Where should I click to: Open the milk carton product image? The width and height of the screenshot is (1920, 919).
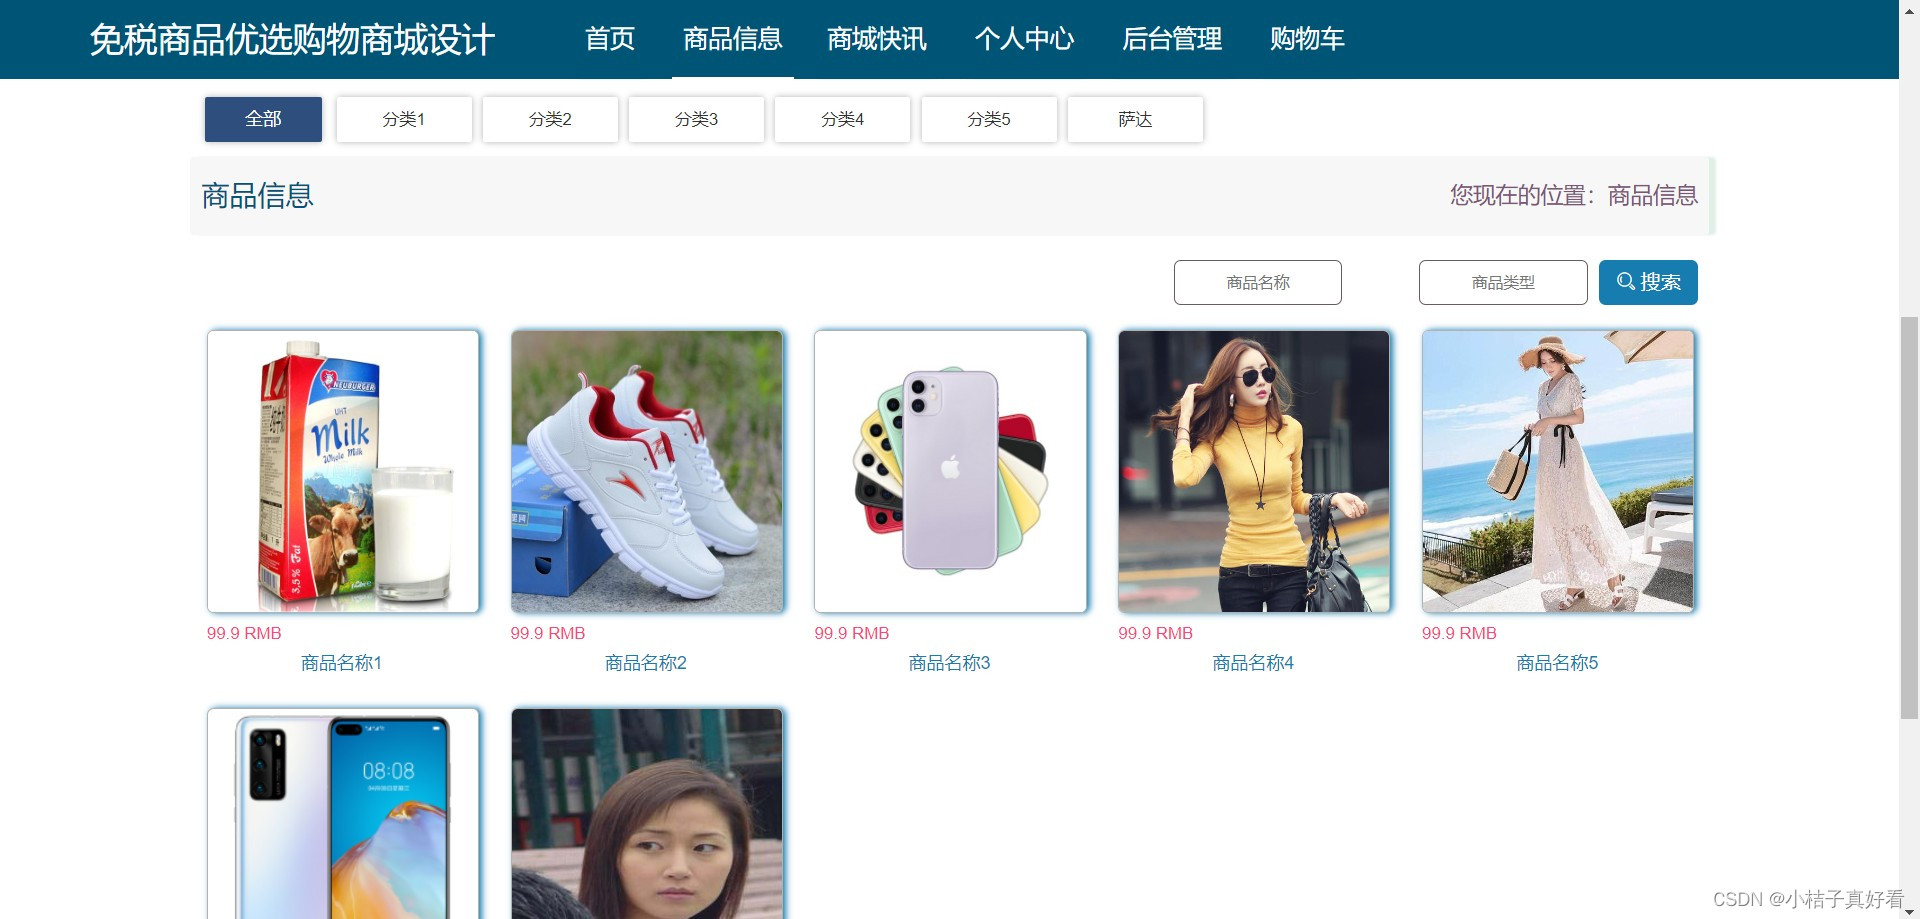[343, 471]
